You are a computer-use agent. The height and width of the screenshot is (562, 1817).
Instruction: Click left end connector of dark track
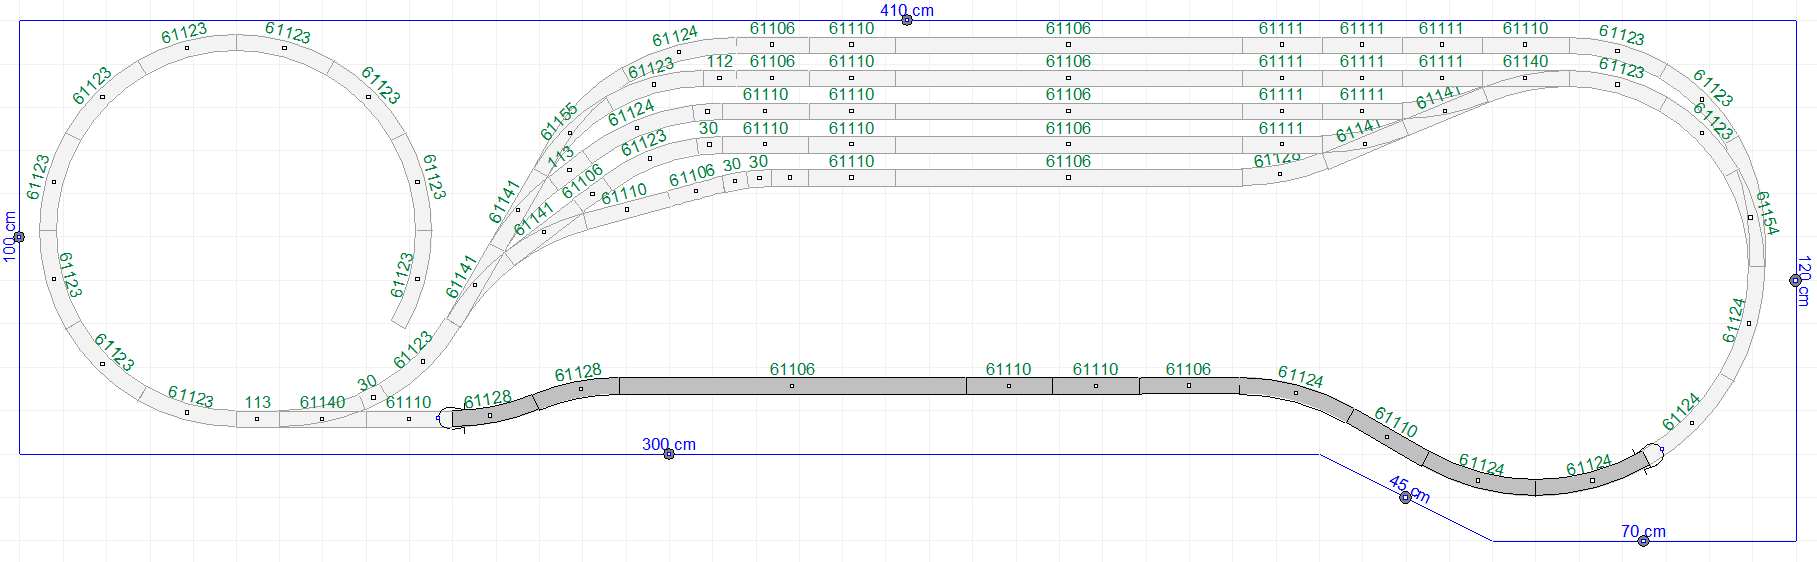(x=452, y=418)
